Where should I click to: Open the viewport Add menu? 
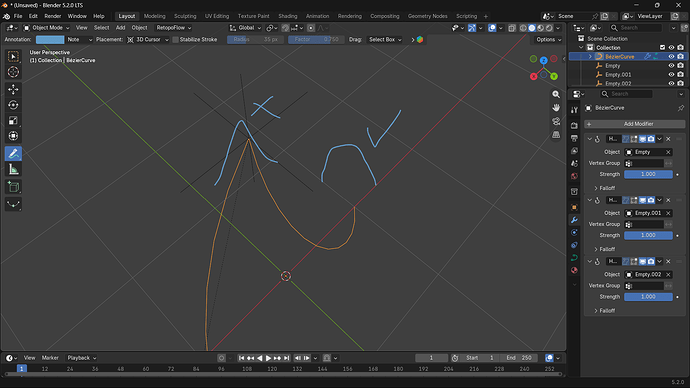(x=121, y=28)
